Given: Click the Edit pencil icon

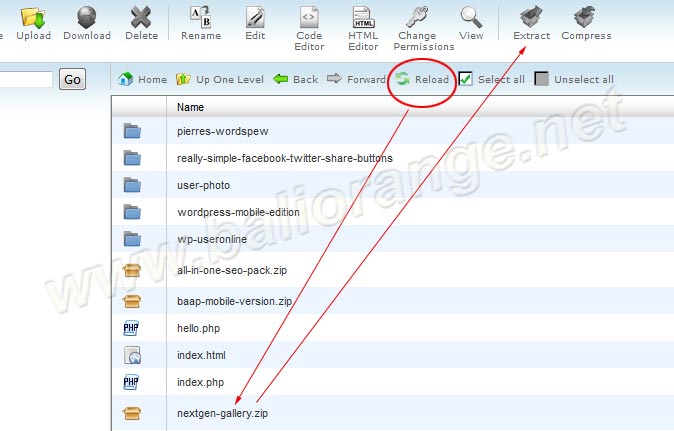Looking at the screenshot, I should pos(255,17).
